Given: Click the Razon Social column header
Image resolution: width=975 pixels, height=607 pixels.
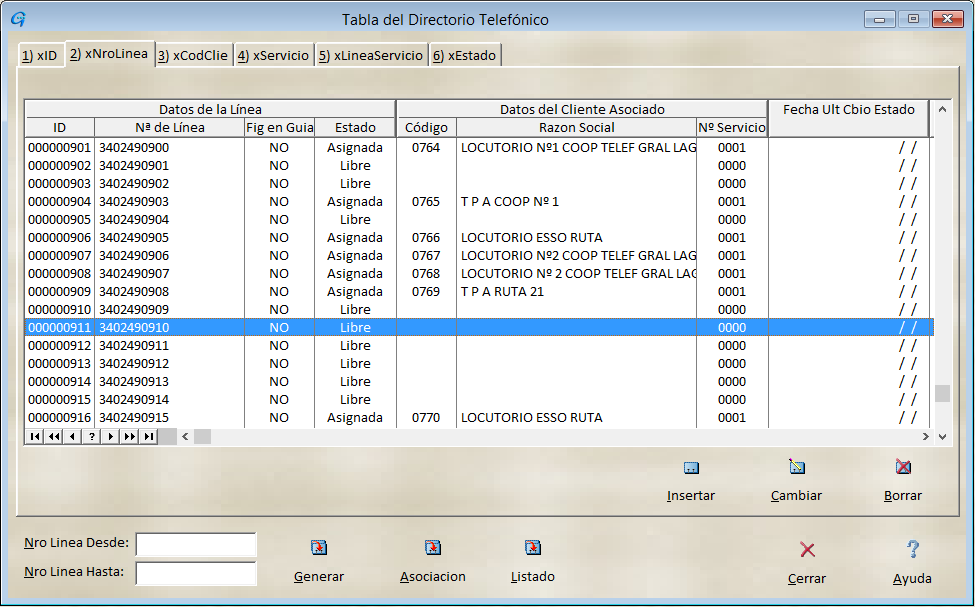Looking at the screenshot, I should pos(576,127).
